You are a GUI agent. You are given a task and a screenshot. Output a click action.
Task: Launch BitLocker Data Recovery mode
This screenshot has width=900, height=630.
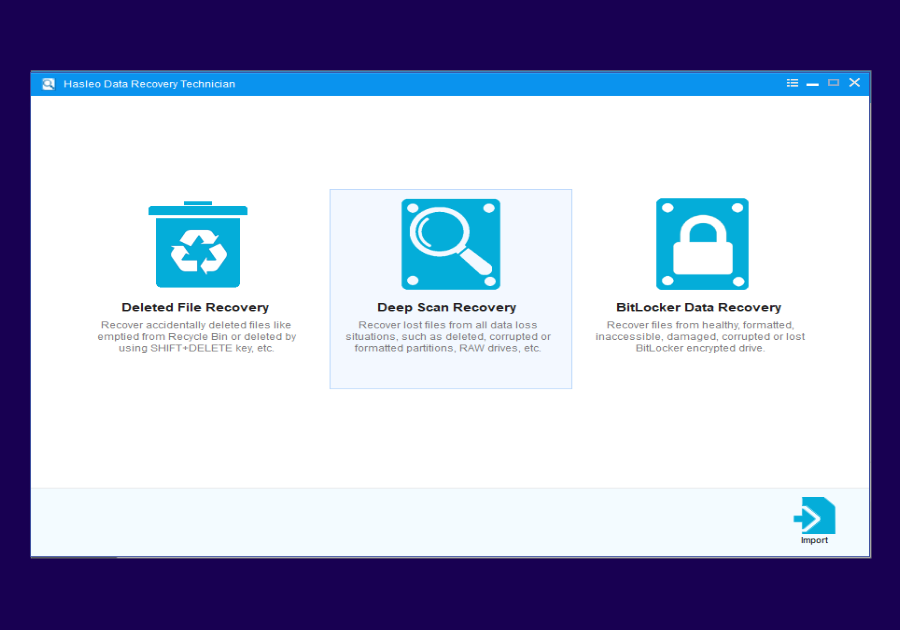pos(702,307)
